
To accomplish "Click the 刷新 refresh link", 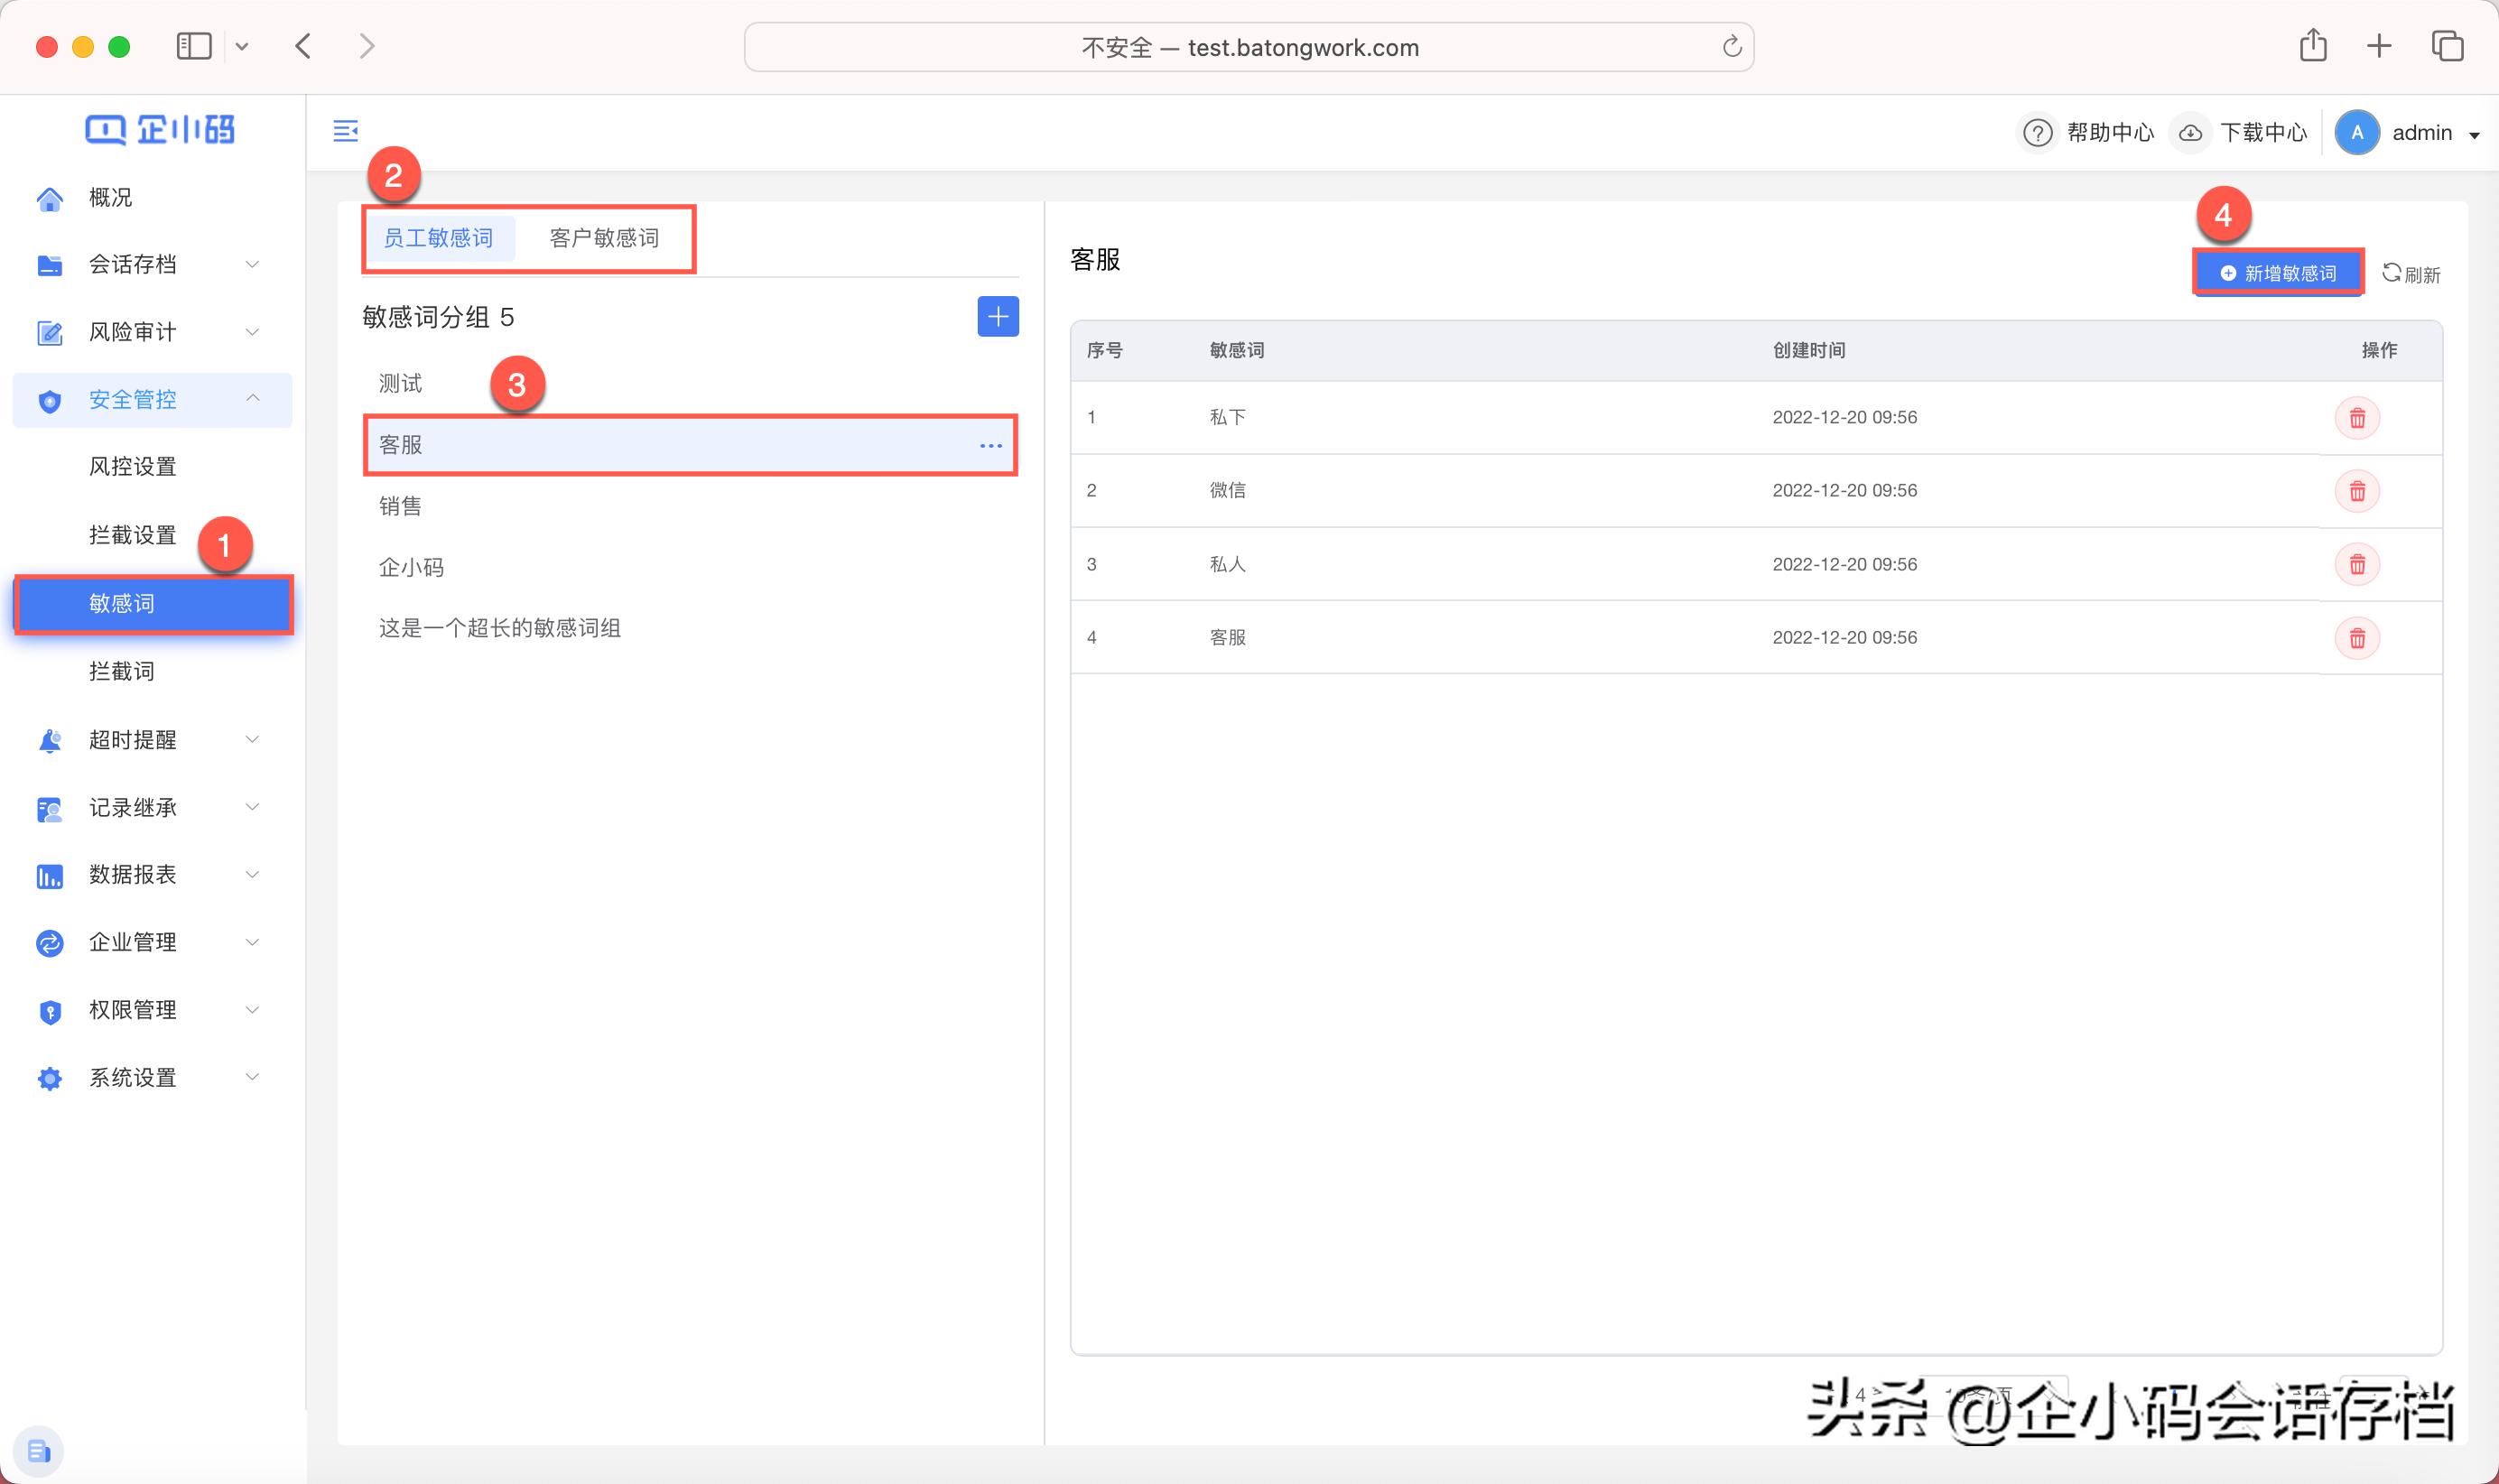I will click(2411, 274).
